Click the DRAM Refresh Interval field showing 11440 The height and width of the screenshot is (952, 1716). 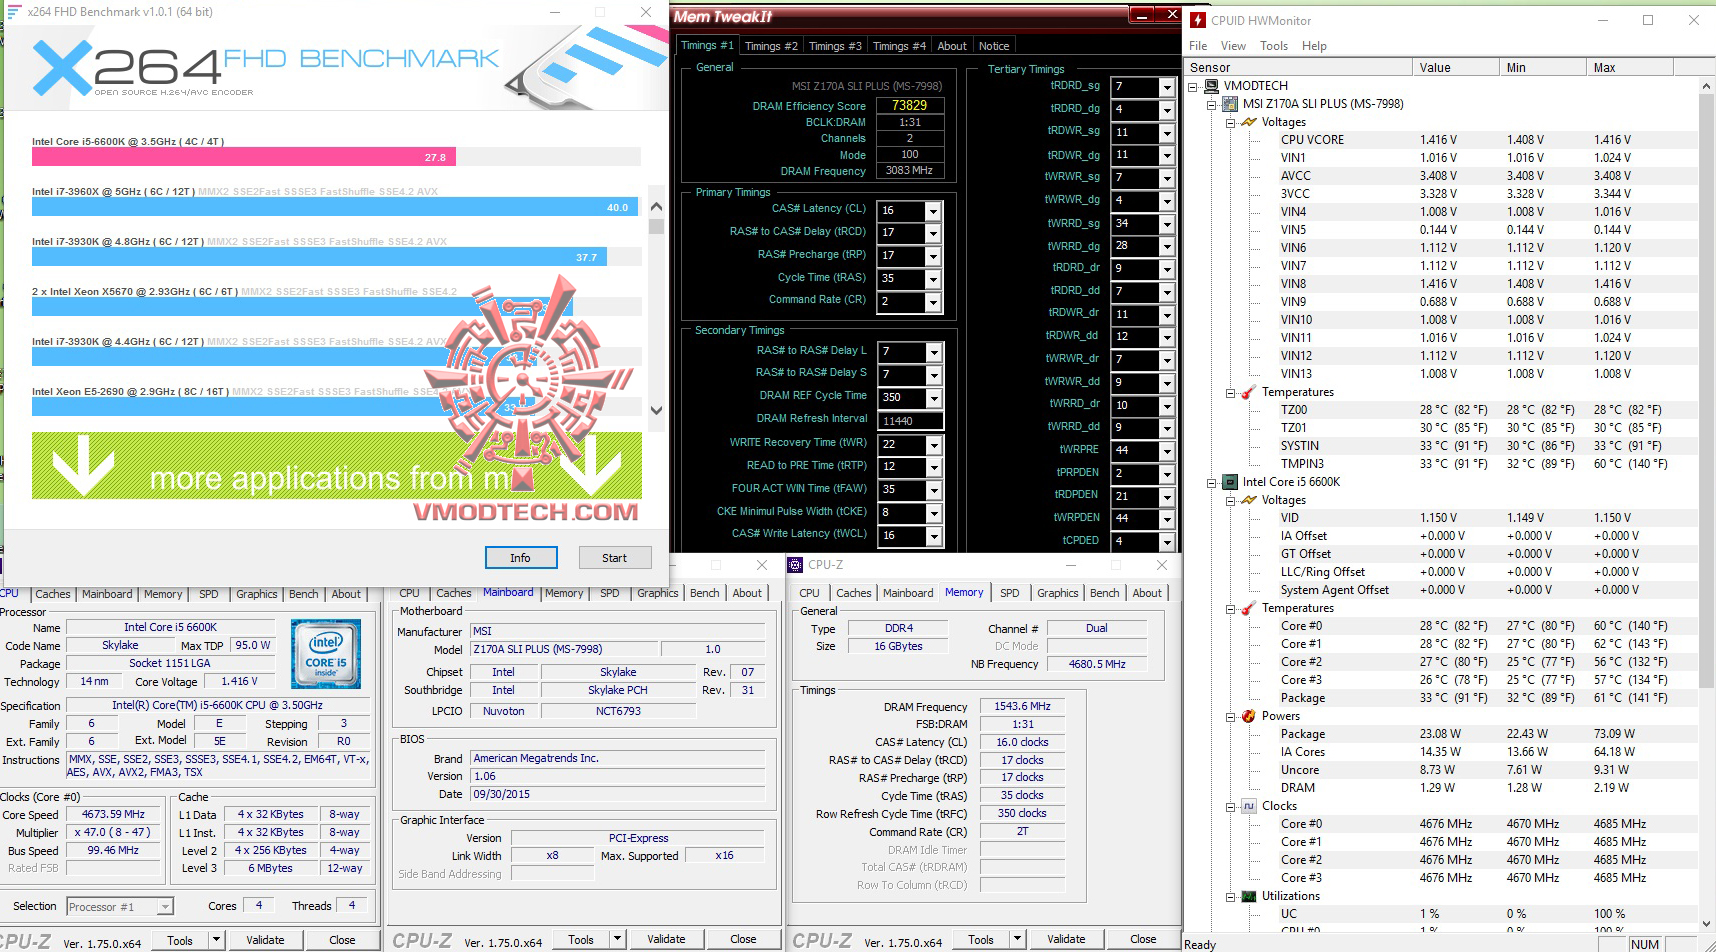click(x=910, y=421)
